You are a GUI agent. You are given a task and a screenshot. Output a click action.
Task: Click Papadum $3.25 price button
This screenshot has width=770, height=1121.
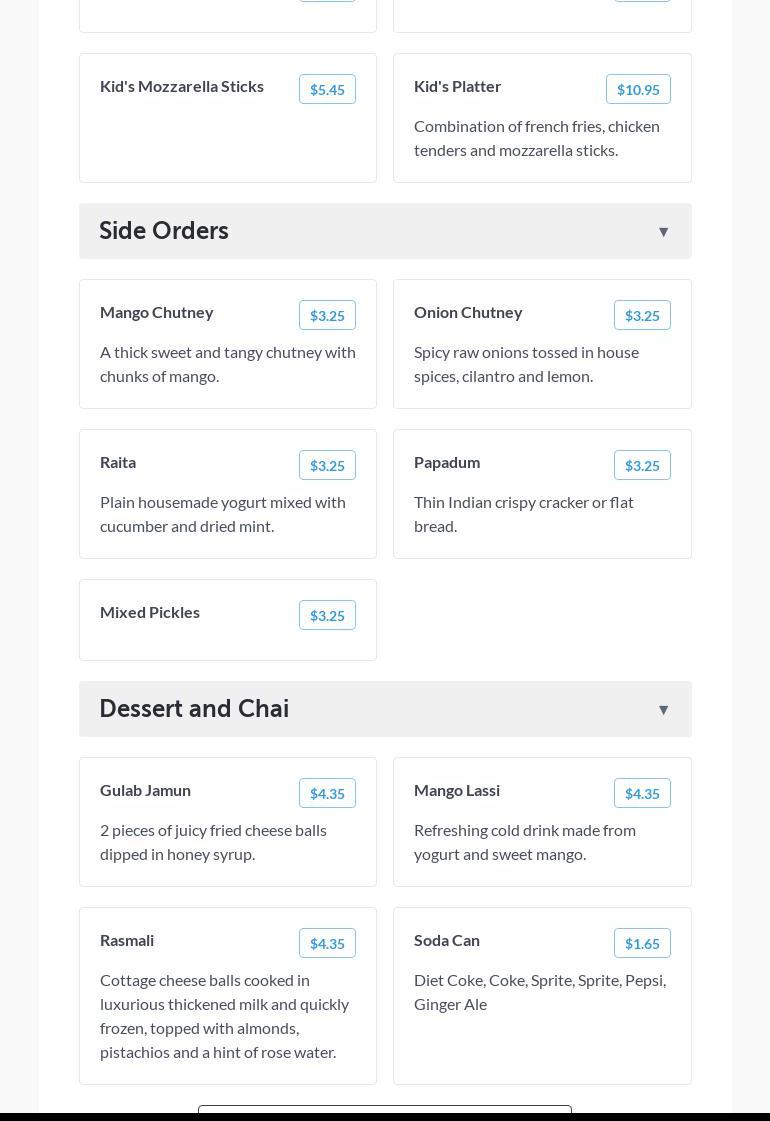point(641,465)
